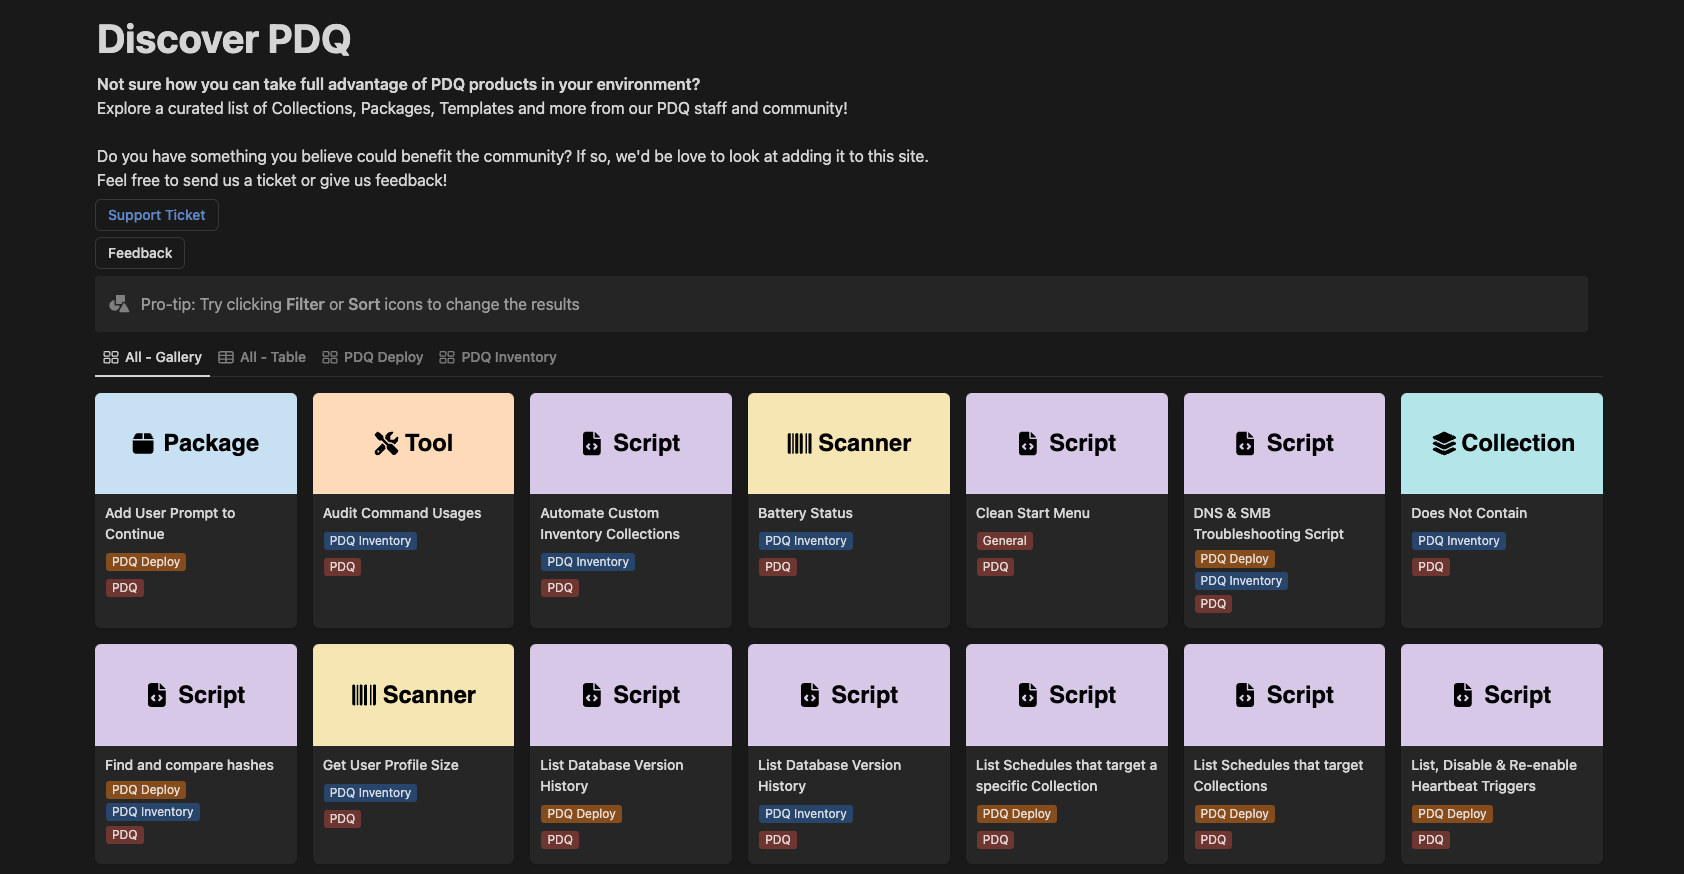This screenshot has height=874, width=1684.
Task: Click PDQ Inventory tag on Battery Status card
Action: tap(805, 541)
